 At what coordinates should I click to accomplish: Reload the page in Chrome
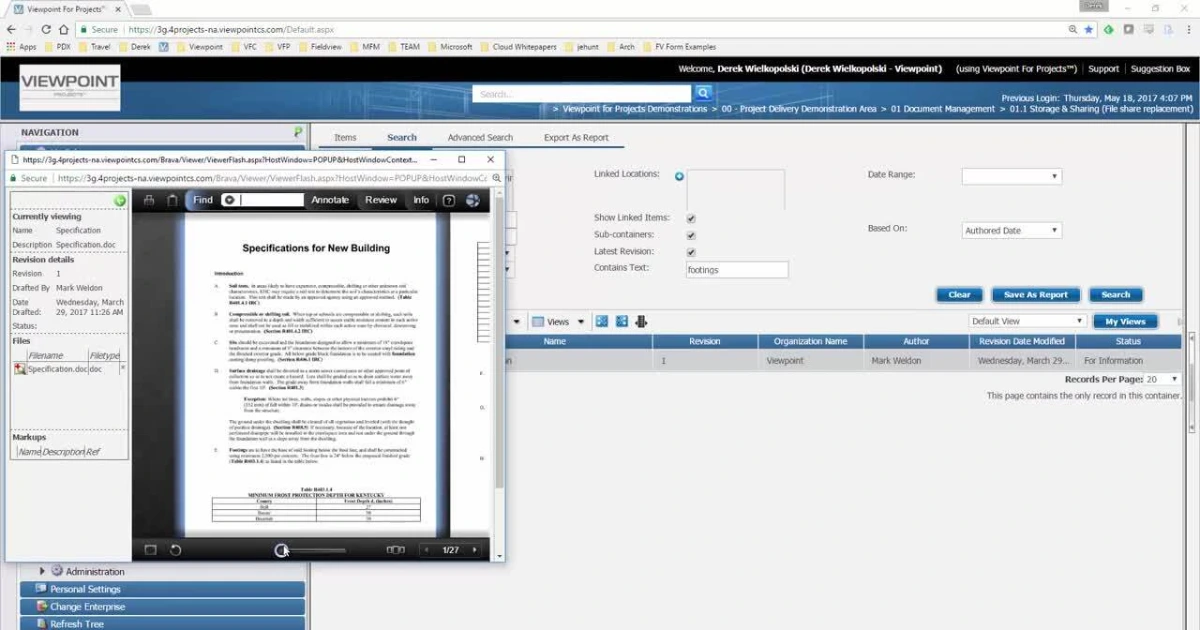46,29
